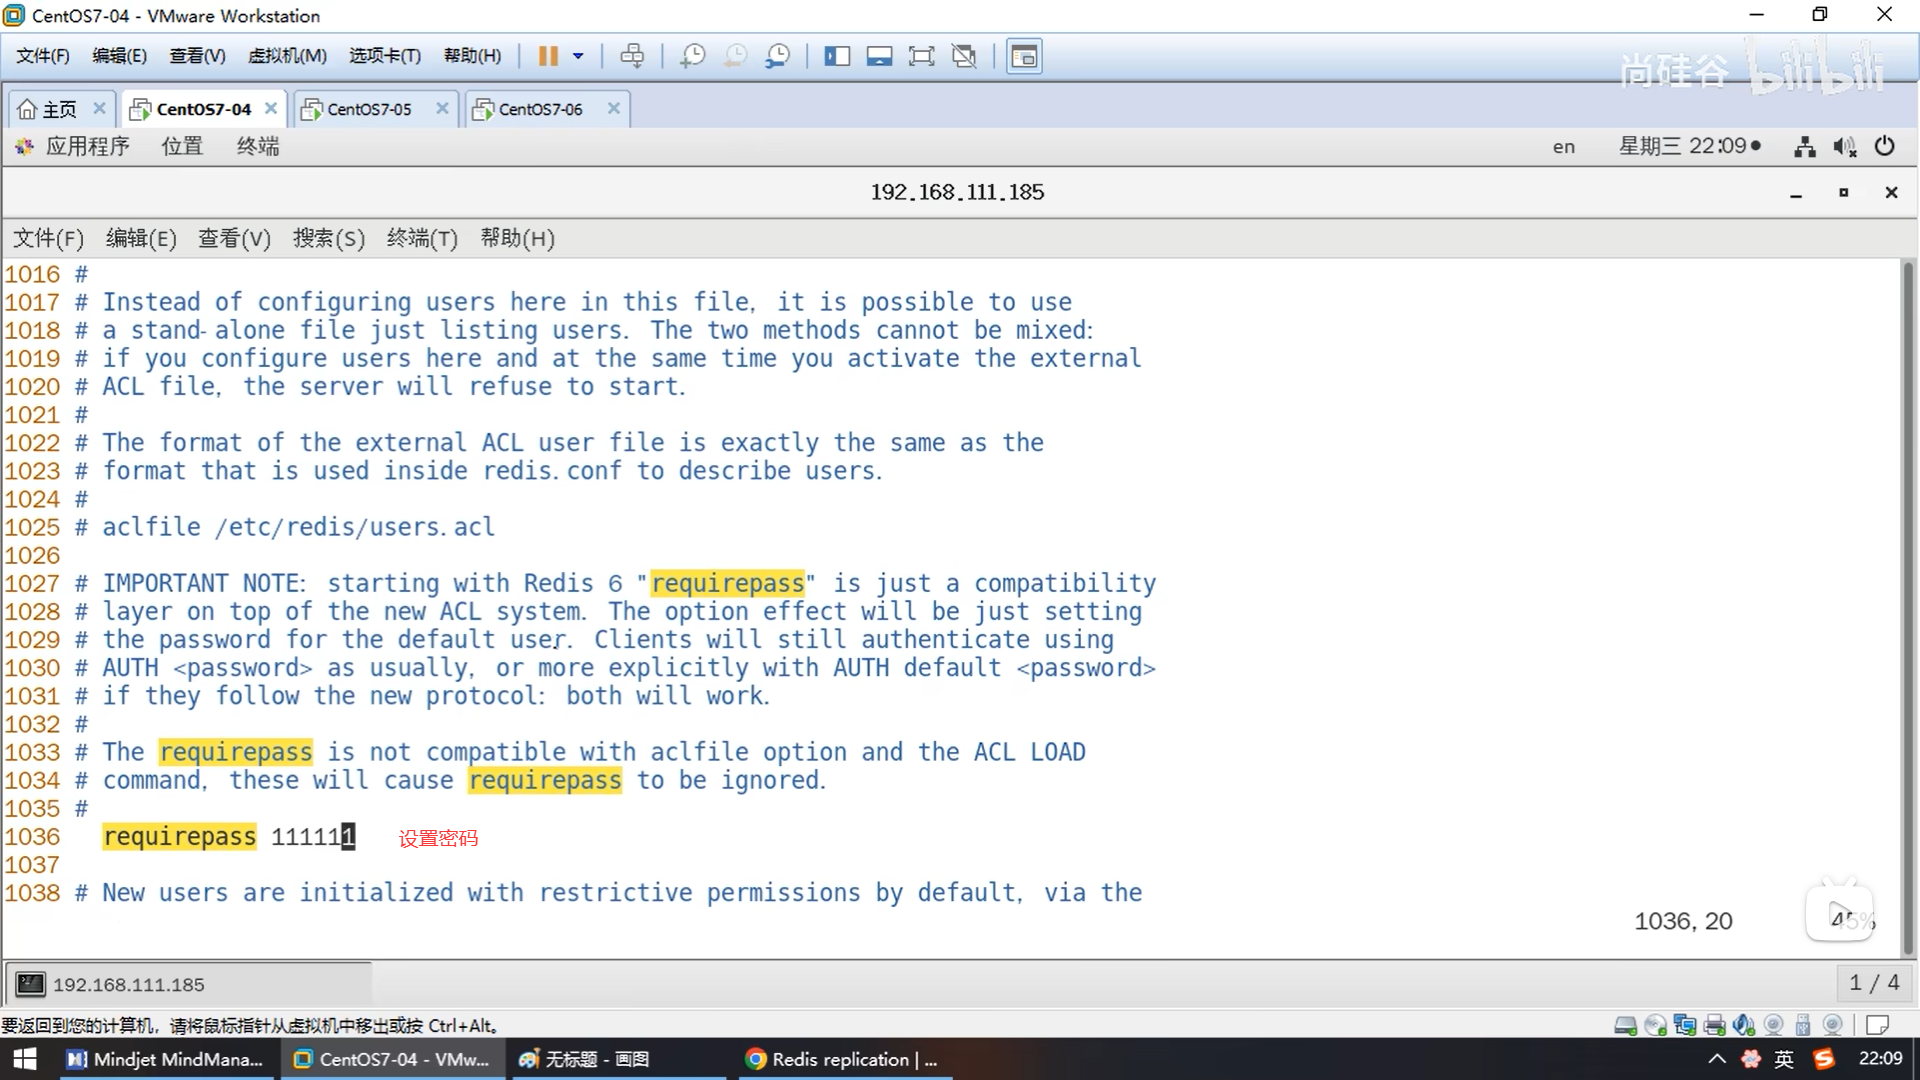The width and height of the screenshot is (1920, 1080).
Task: Toggle Unity mode toolbar icon
Action: coord(964,56)
